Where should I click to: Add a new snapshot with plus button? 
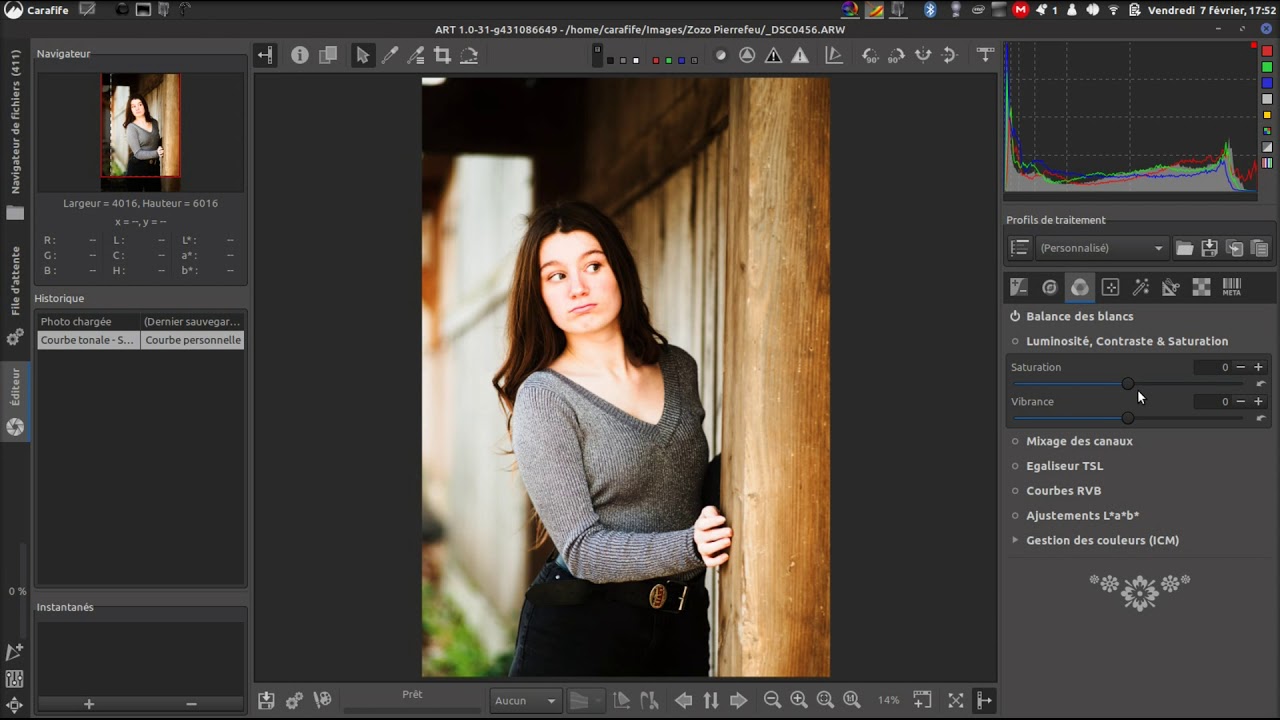(x=89, y=704)
